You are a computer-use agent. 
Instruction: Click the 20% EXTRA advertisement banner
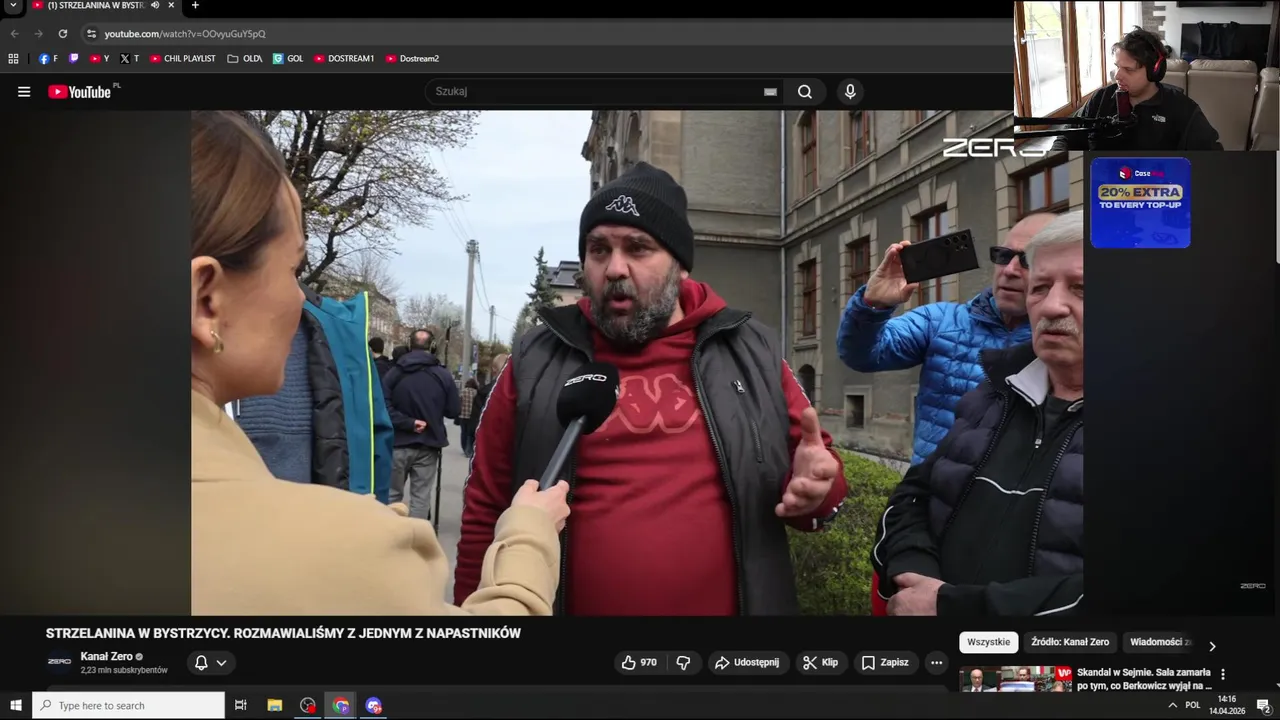click(1140, 203)
